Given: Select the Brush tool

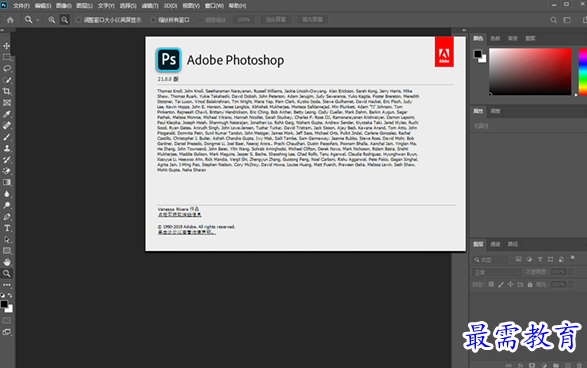Looking at the screenshot, I should pyautogui.click(x=7, y=137).
